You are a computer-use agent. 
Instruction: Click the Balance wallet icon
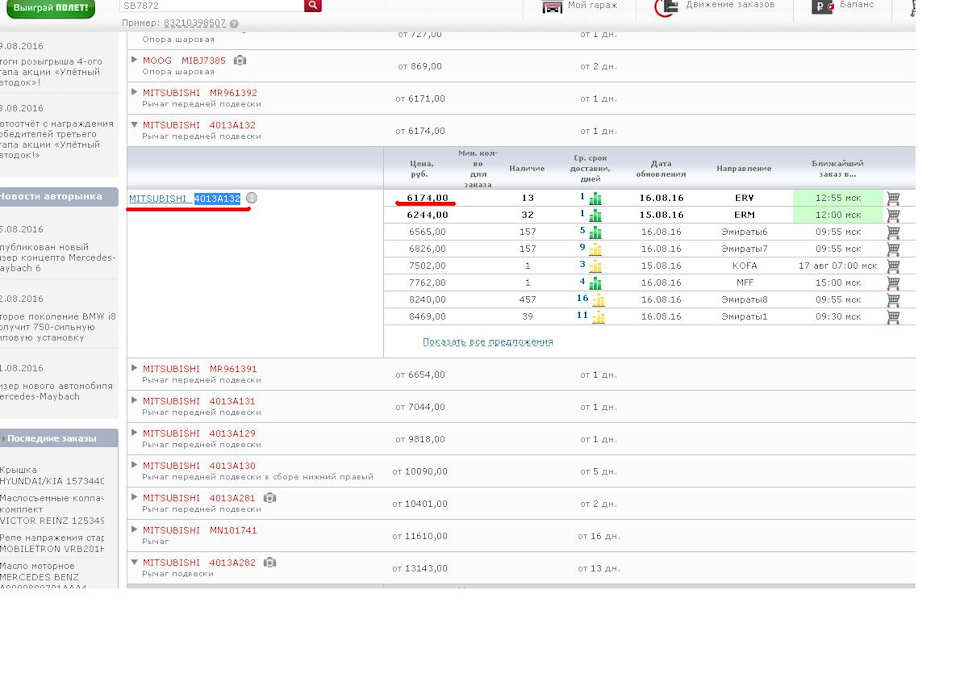tap(822, 7)
